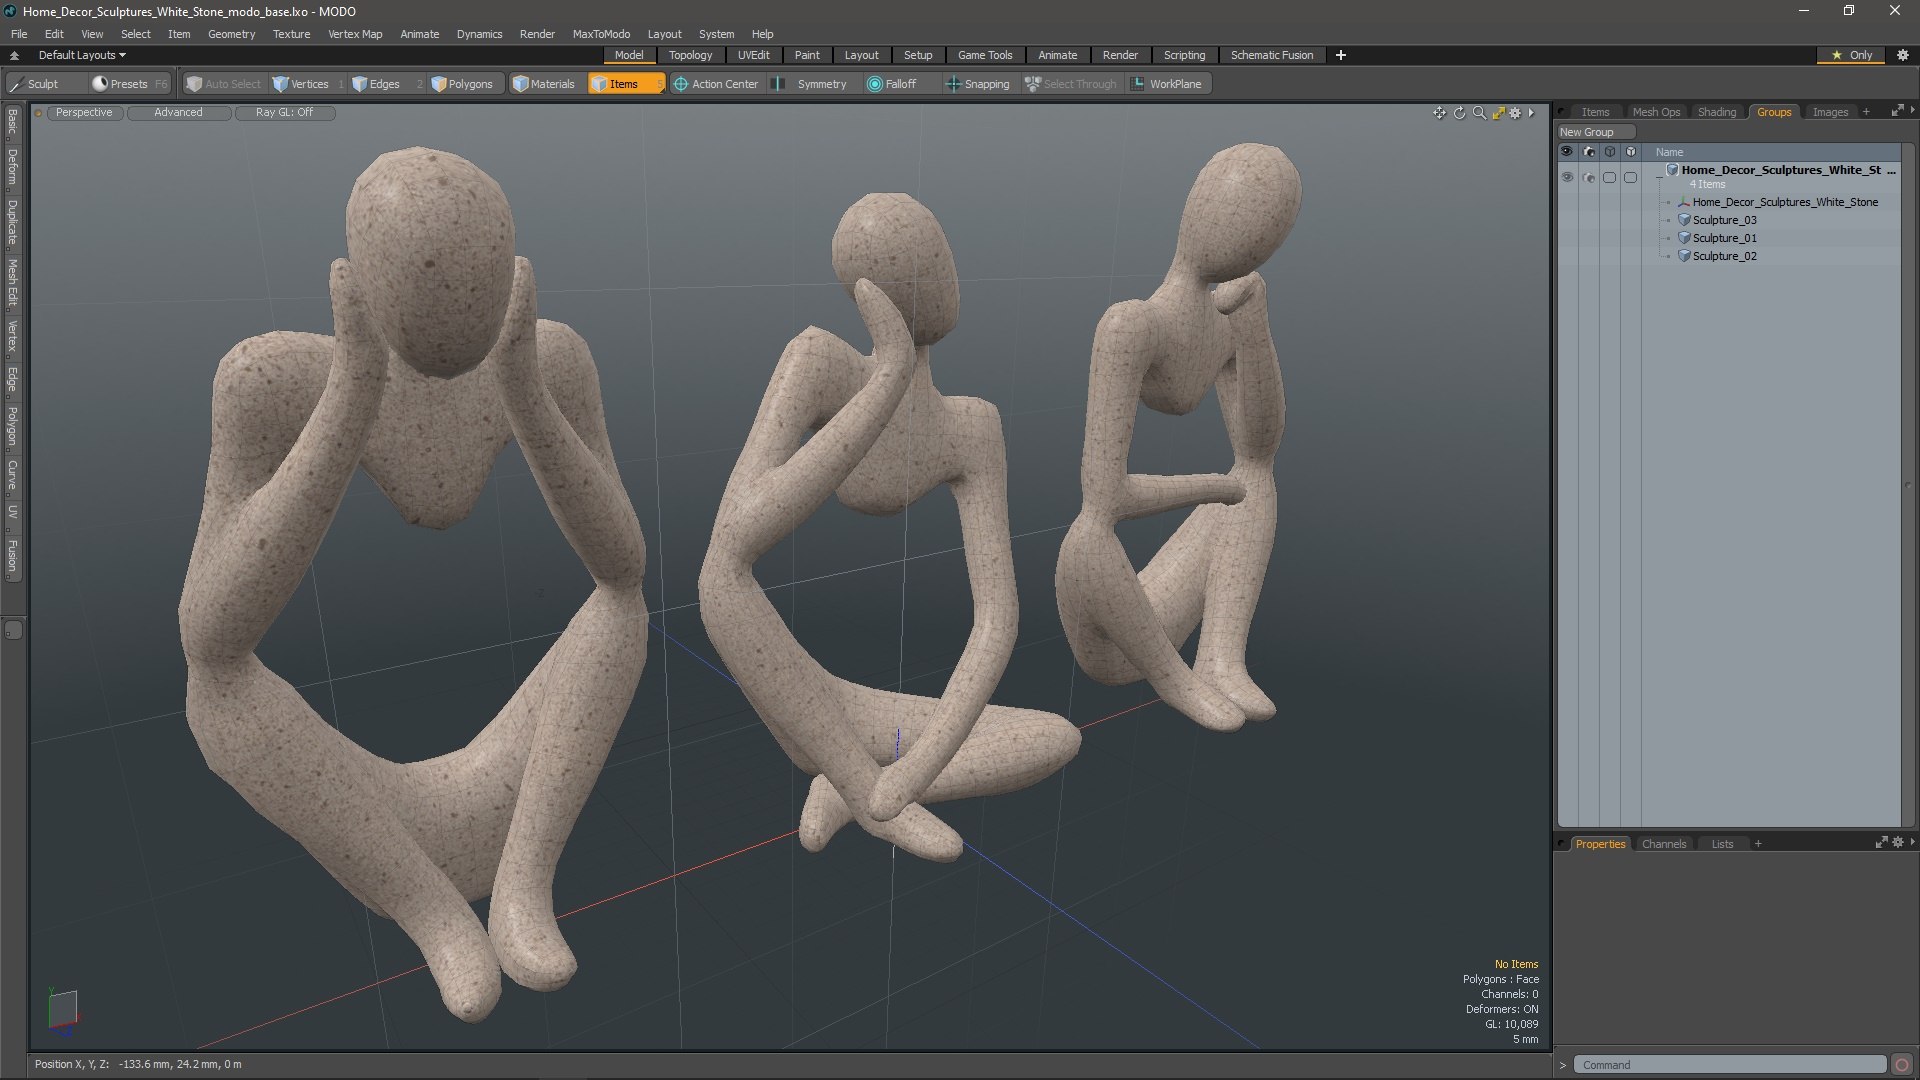Open the Advanced shading style dropdown
Screen dimensions: 1920x1080
tap(179, 113)
